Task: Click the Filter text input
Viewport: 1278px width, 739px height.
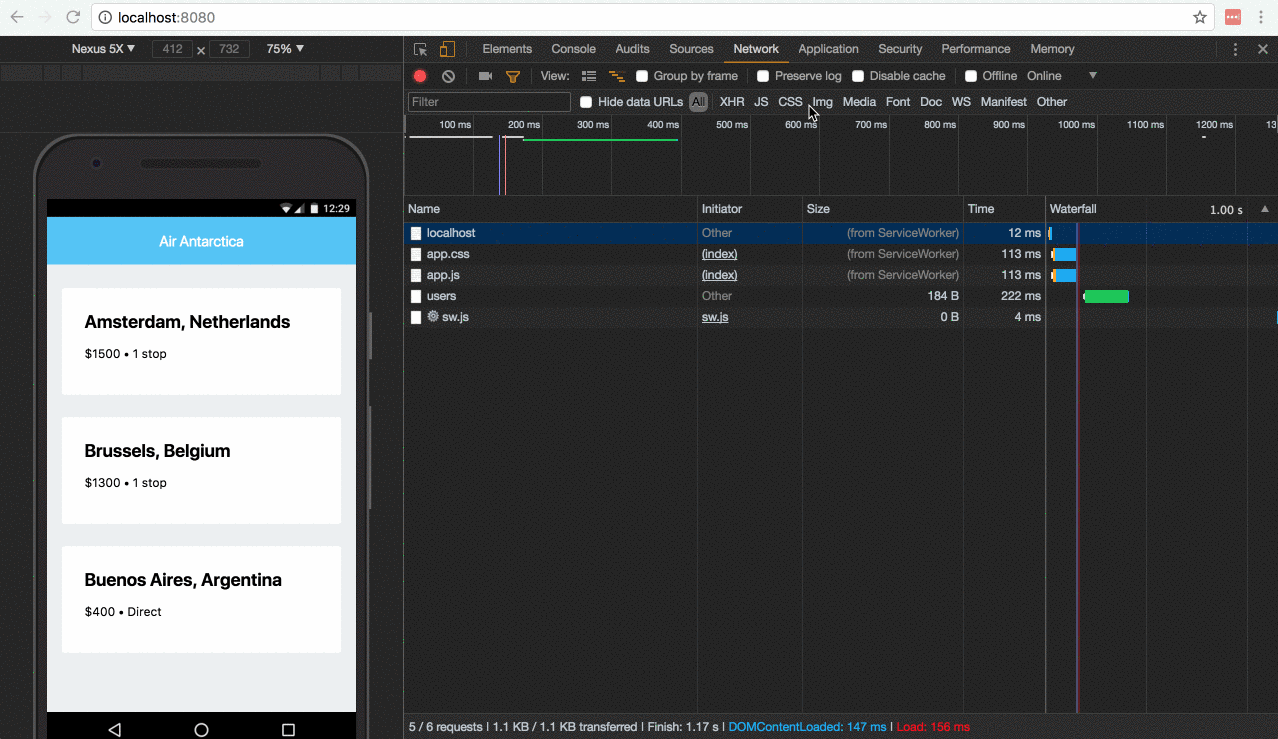Action: click(x=489, y=102)
